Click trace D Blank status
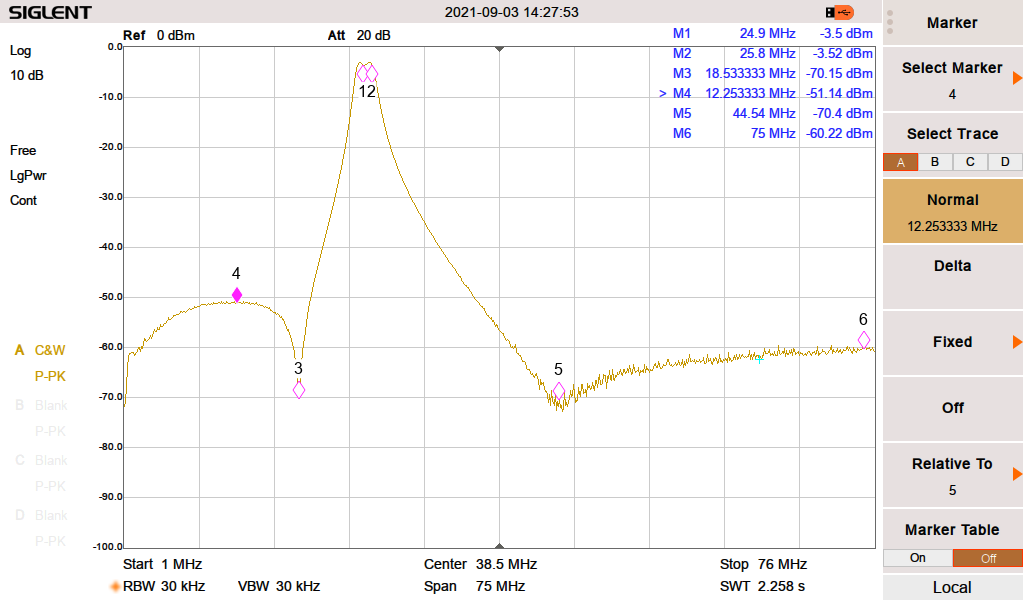1023x600 pixels. [51, 515]
